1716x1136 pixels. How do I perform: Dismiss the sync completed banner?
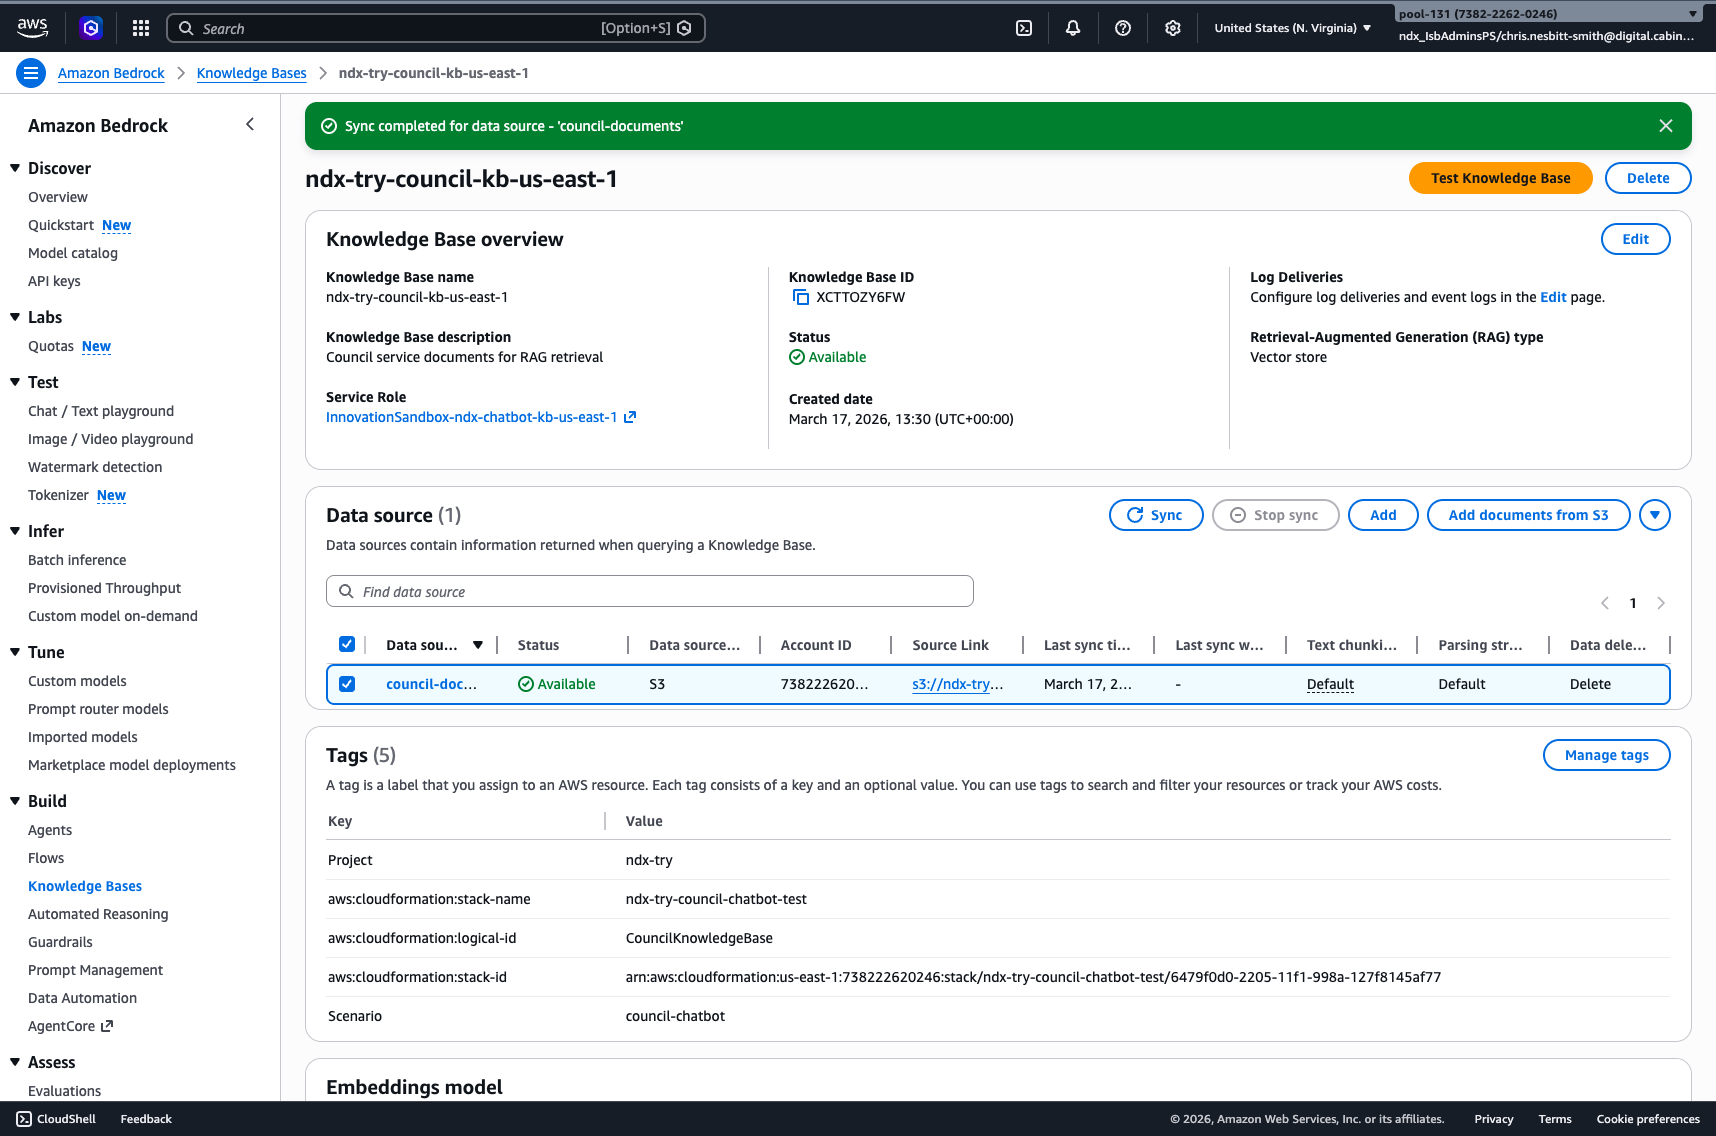[1665, 125]
